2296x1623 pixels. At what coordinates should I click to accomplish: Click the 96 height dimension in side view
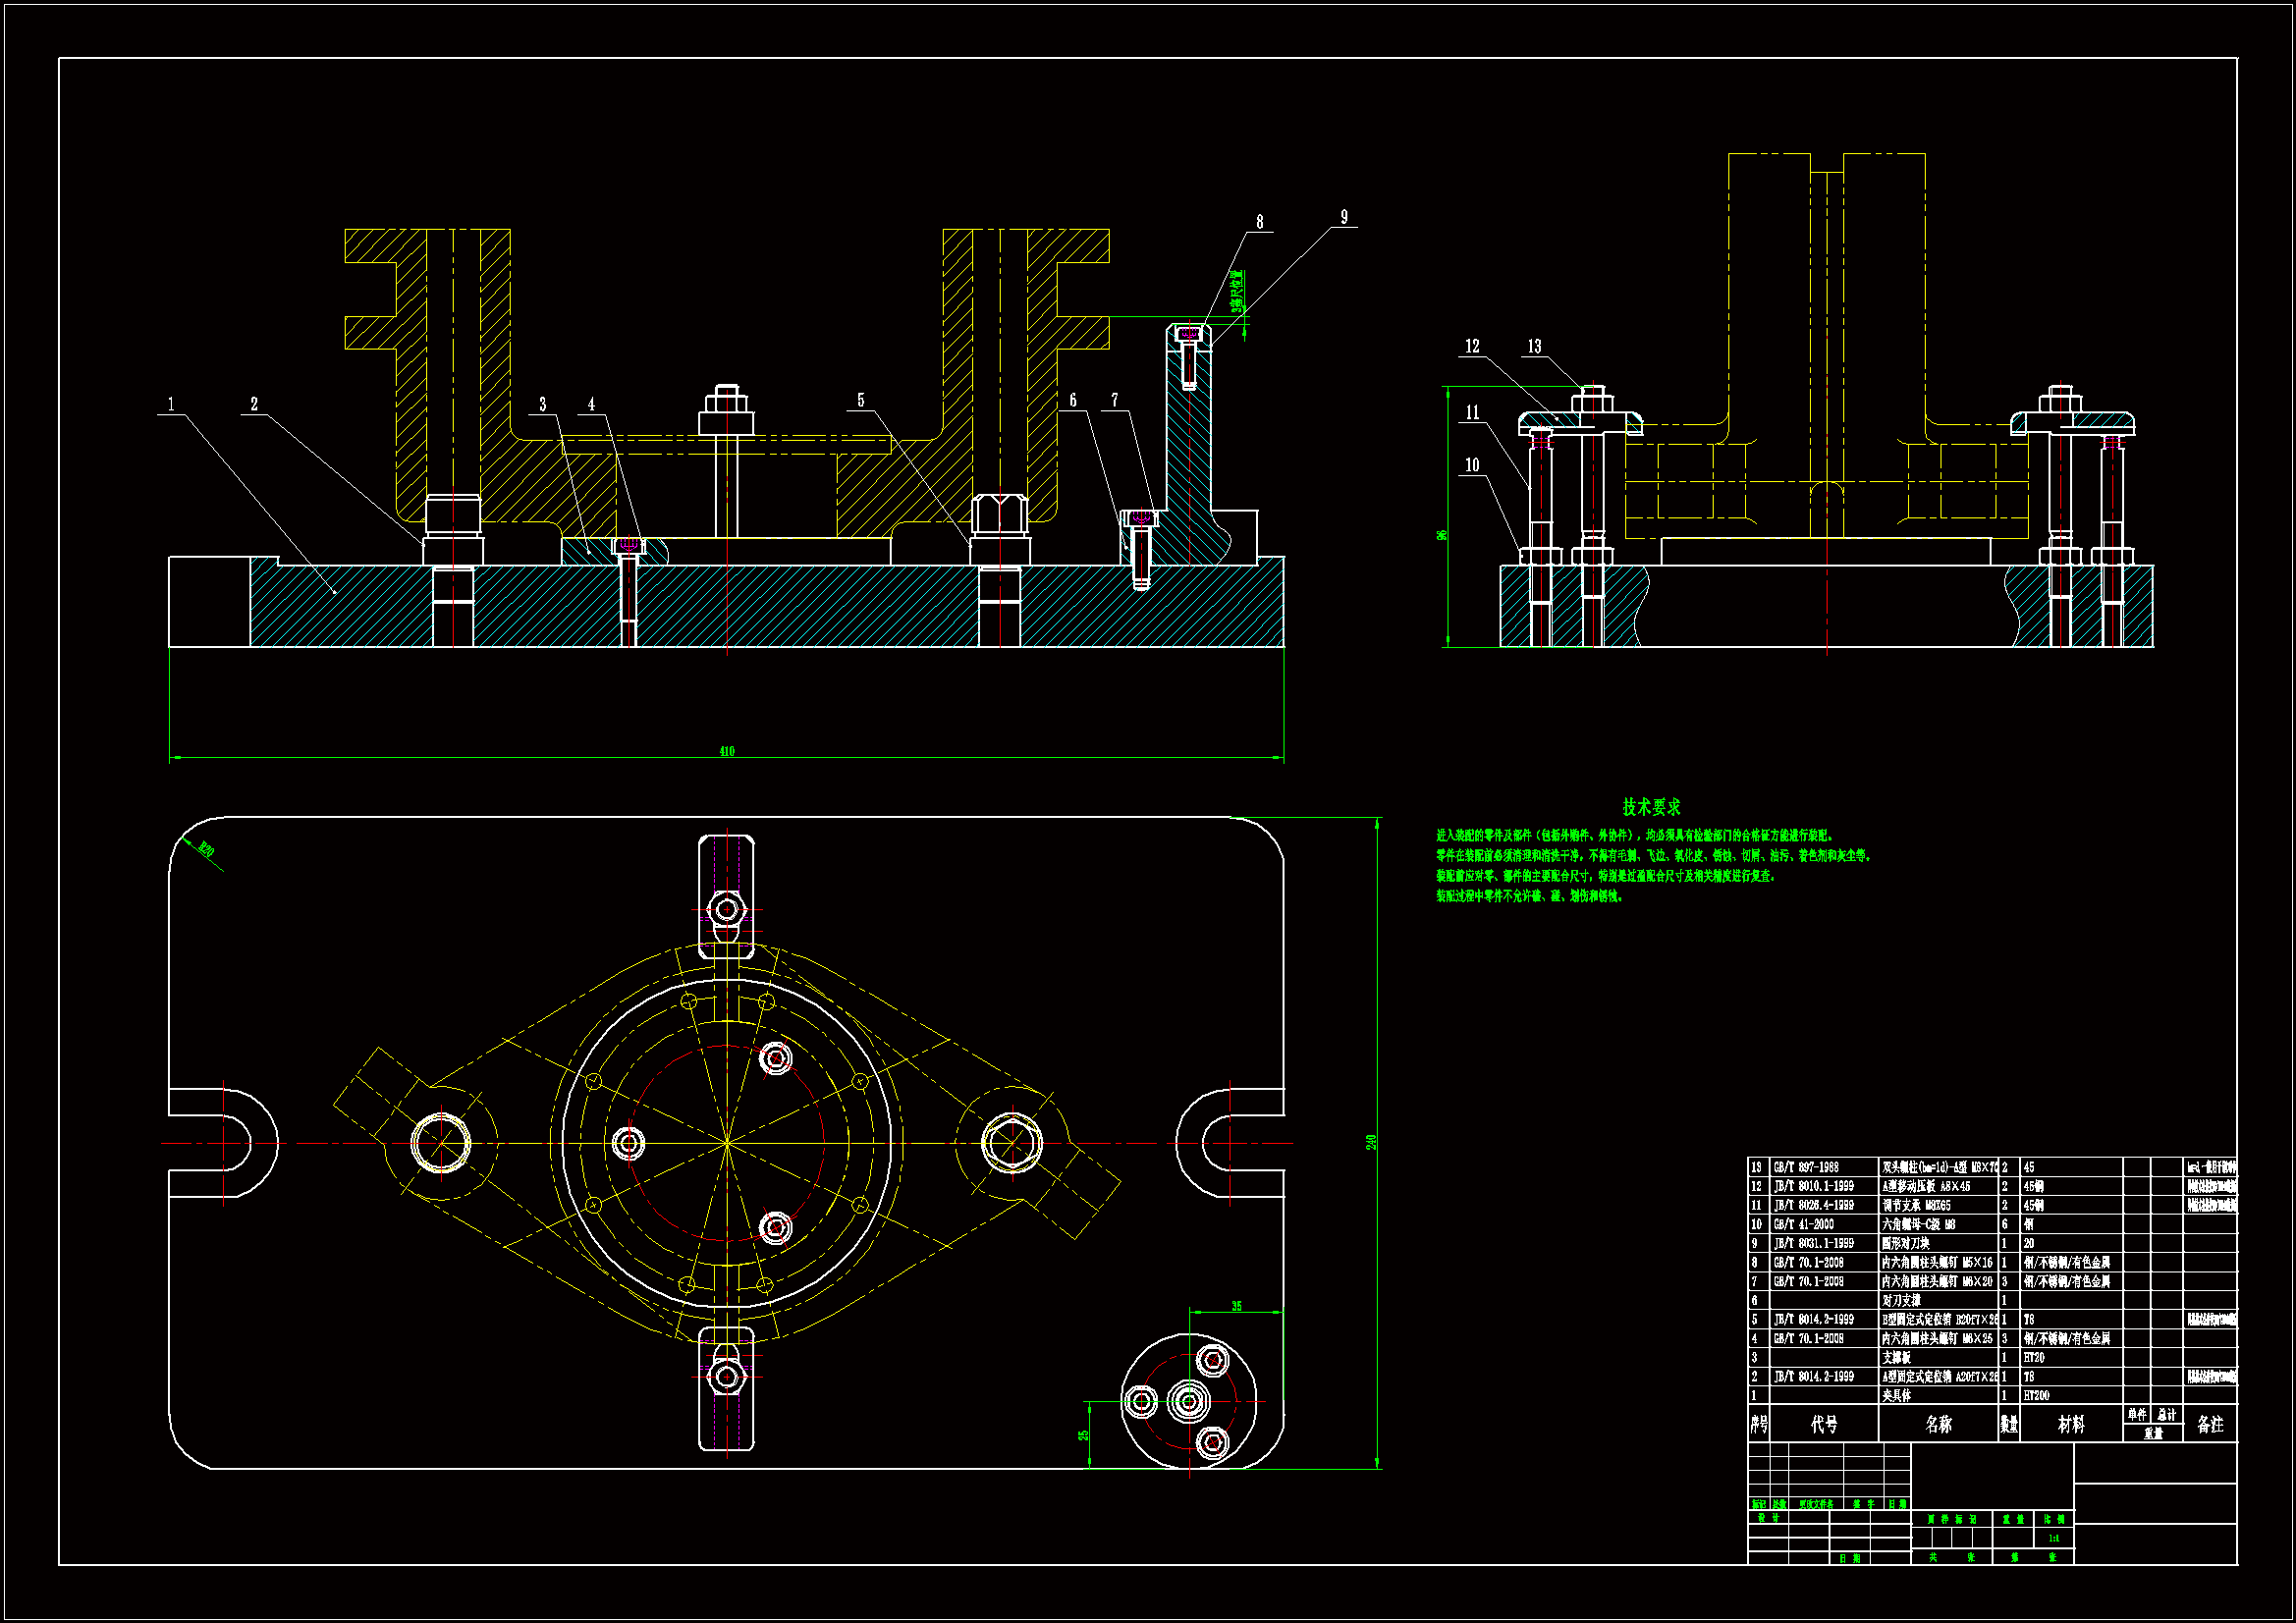(x=1442, y=535)
